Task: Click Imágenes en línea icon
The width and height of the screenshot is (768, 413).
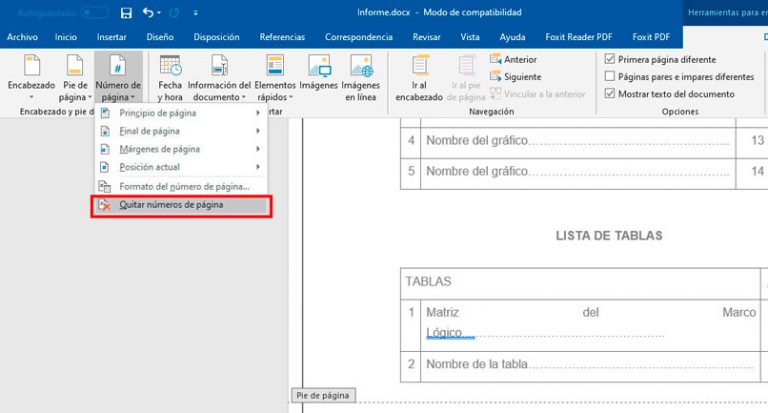Action: [x=361, y=66]
